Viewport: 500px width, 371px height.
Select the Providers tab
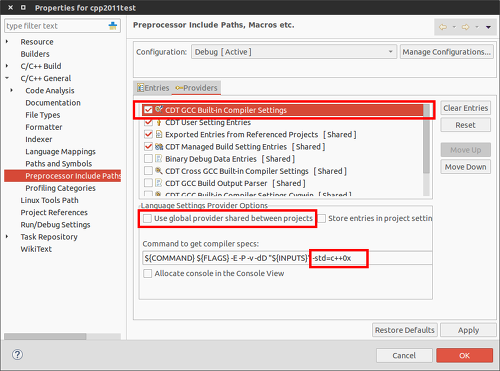[196, 88]
